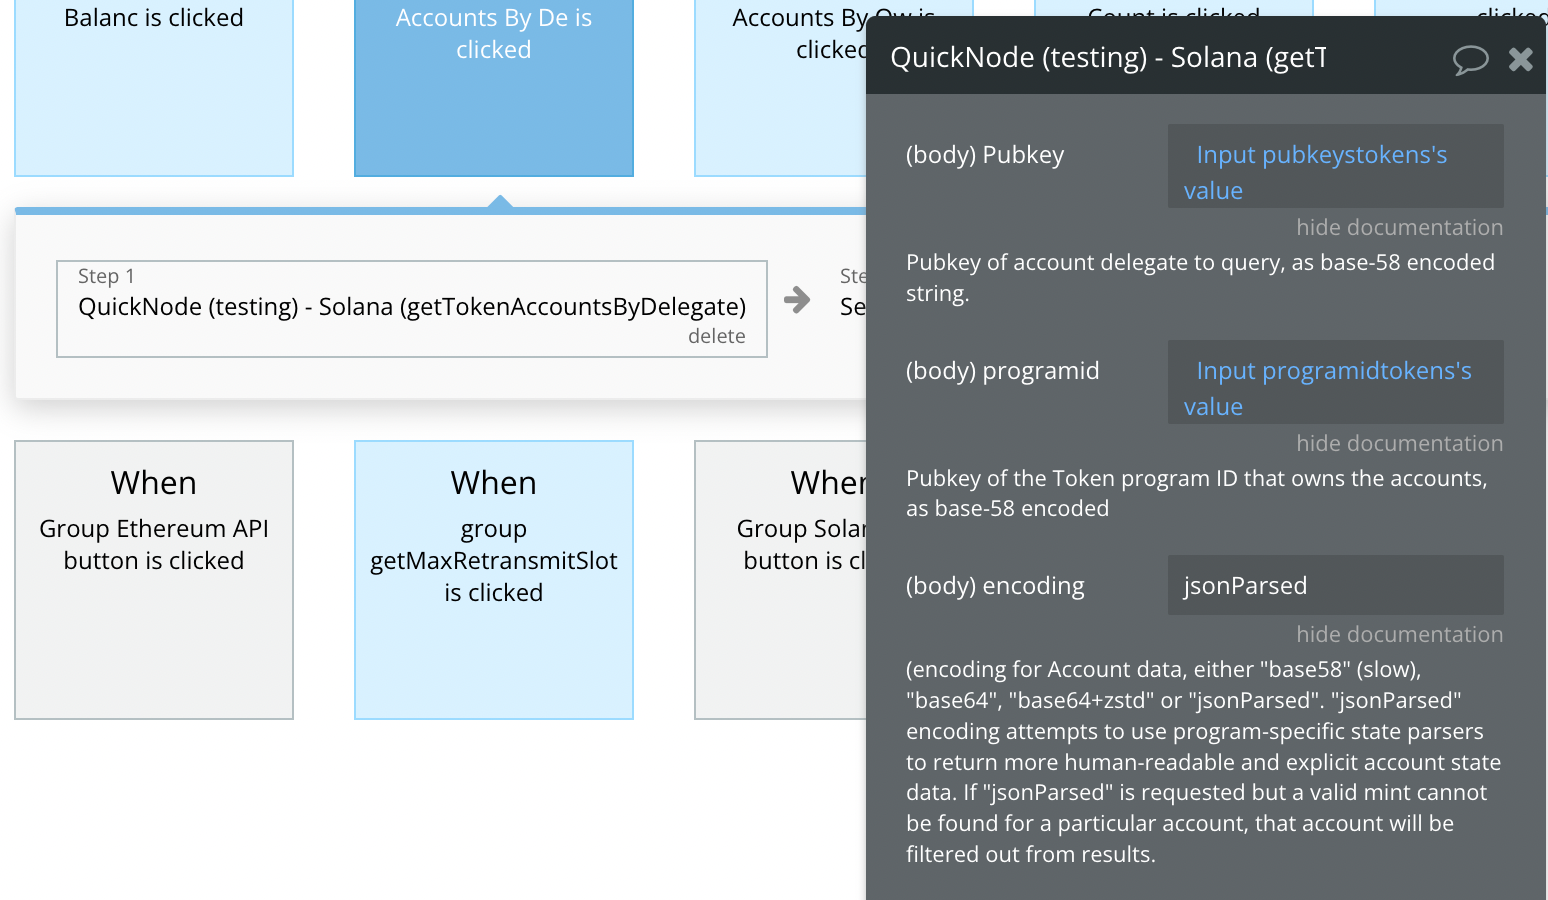This screenshot has width=1548, height=900.
Task: Edit the programid dynamic value field
Action: coord(1335,382)
